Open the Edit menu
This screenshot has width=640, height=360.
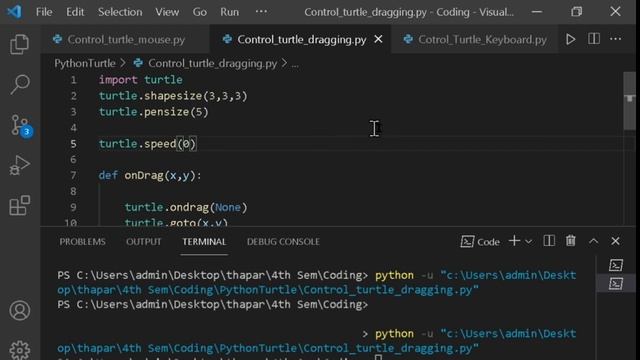[x=75, y=12]
